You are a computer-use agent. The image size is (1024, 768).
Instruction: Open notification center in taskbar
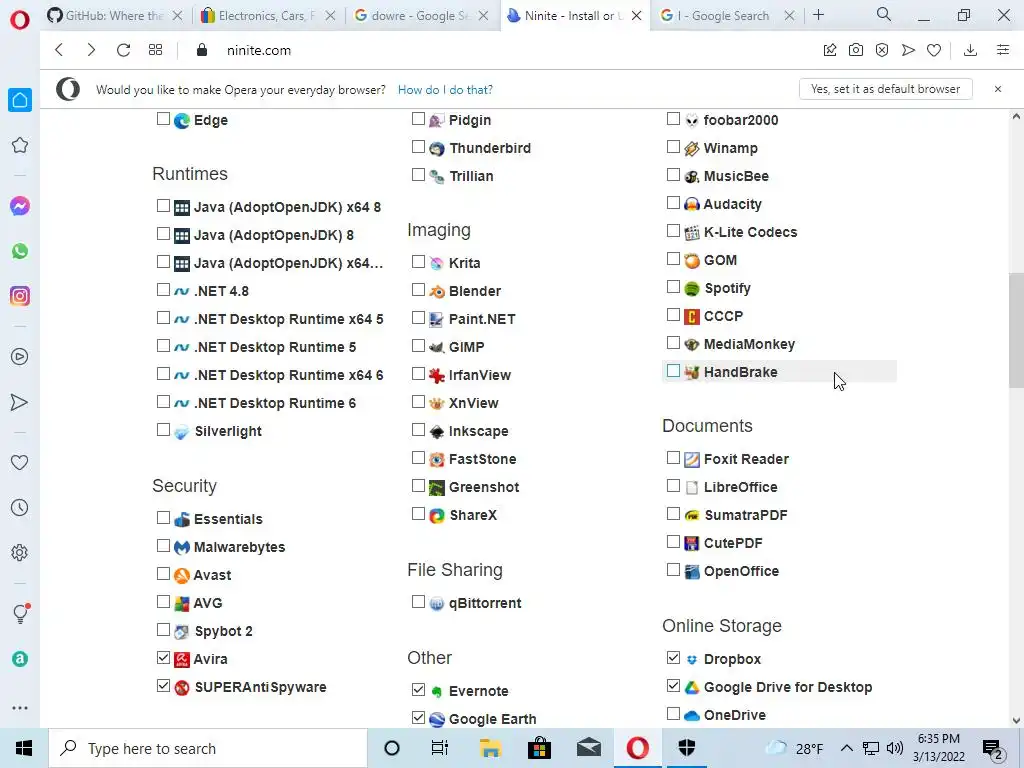pyautogui.click(x=993, y=749)
